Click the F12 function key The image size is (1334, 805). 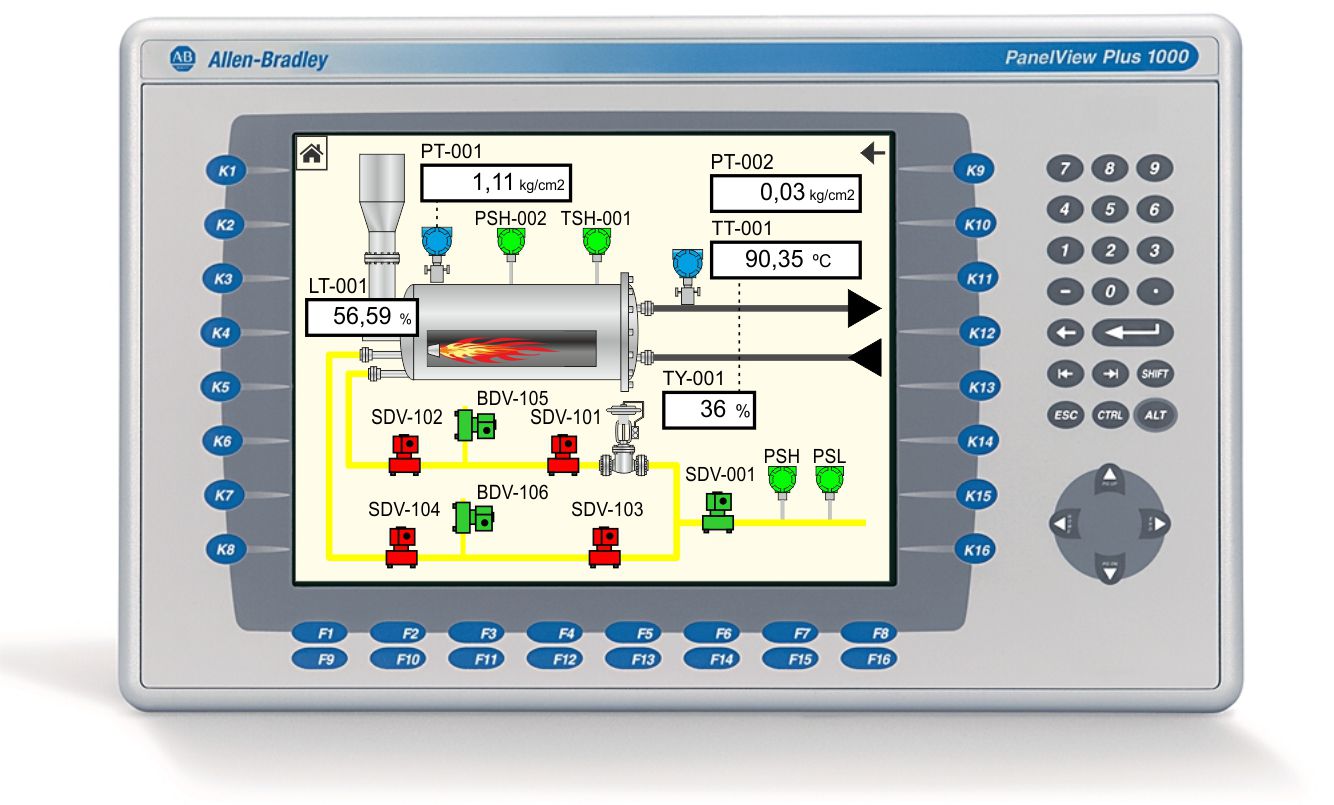click(555, 659)
